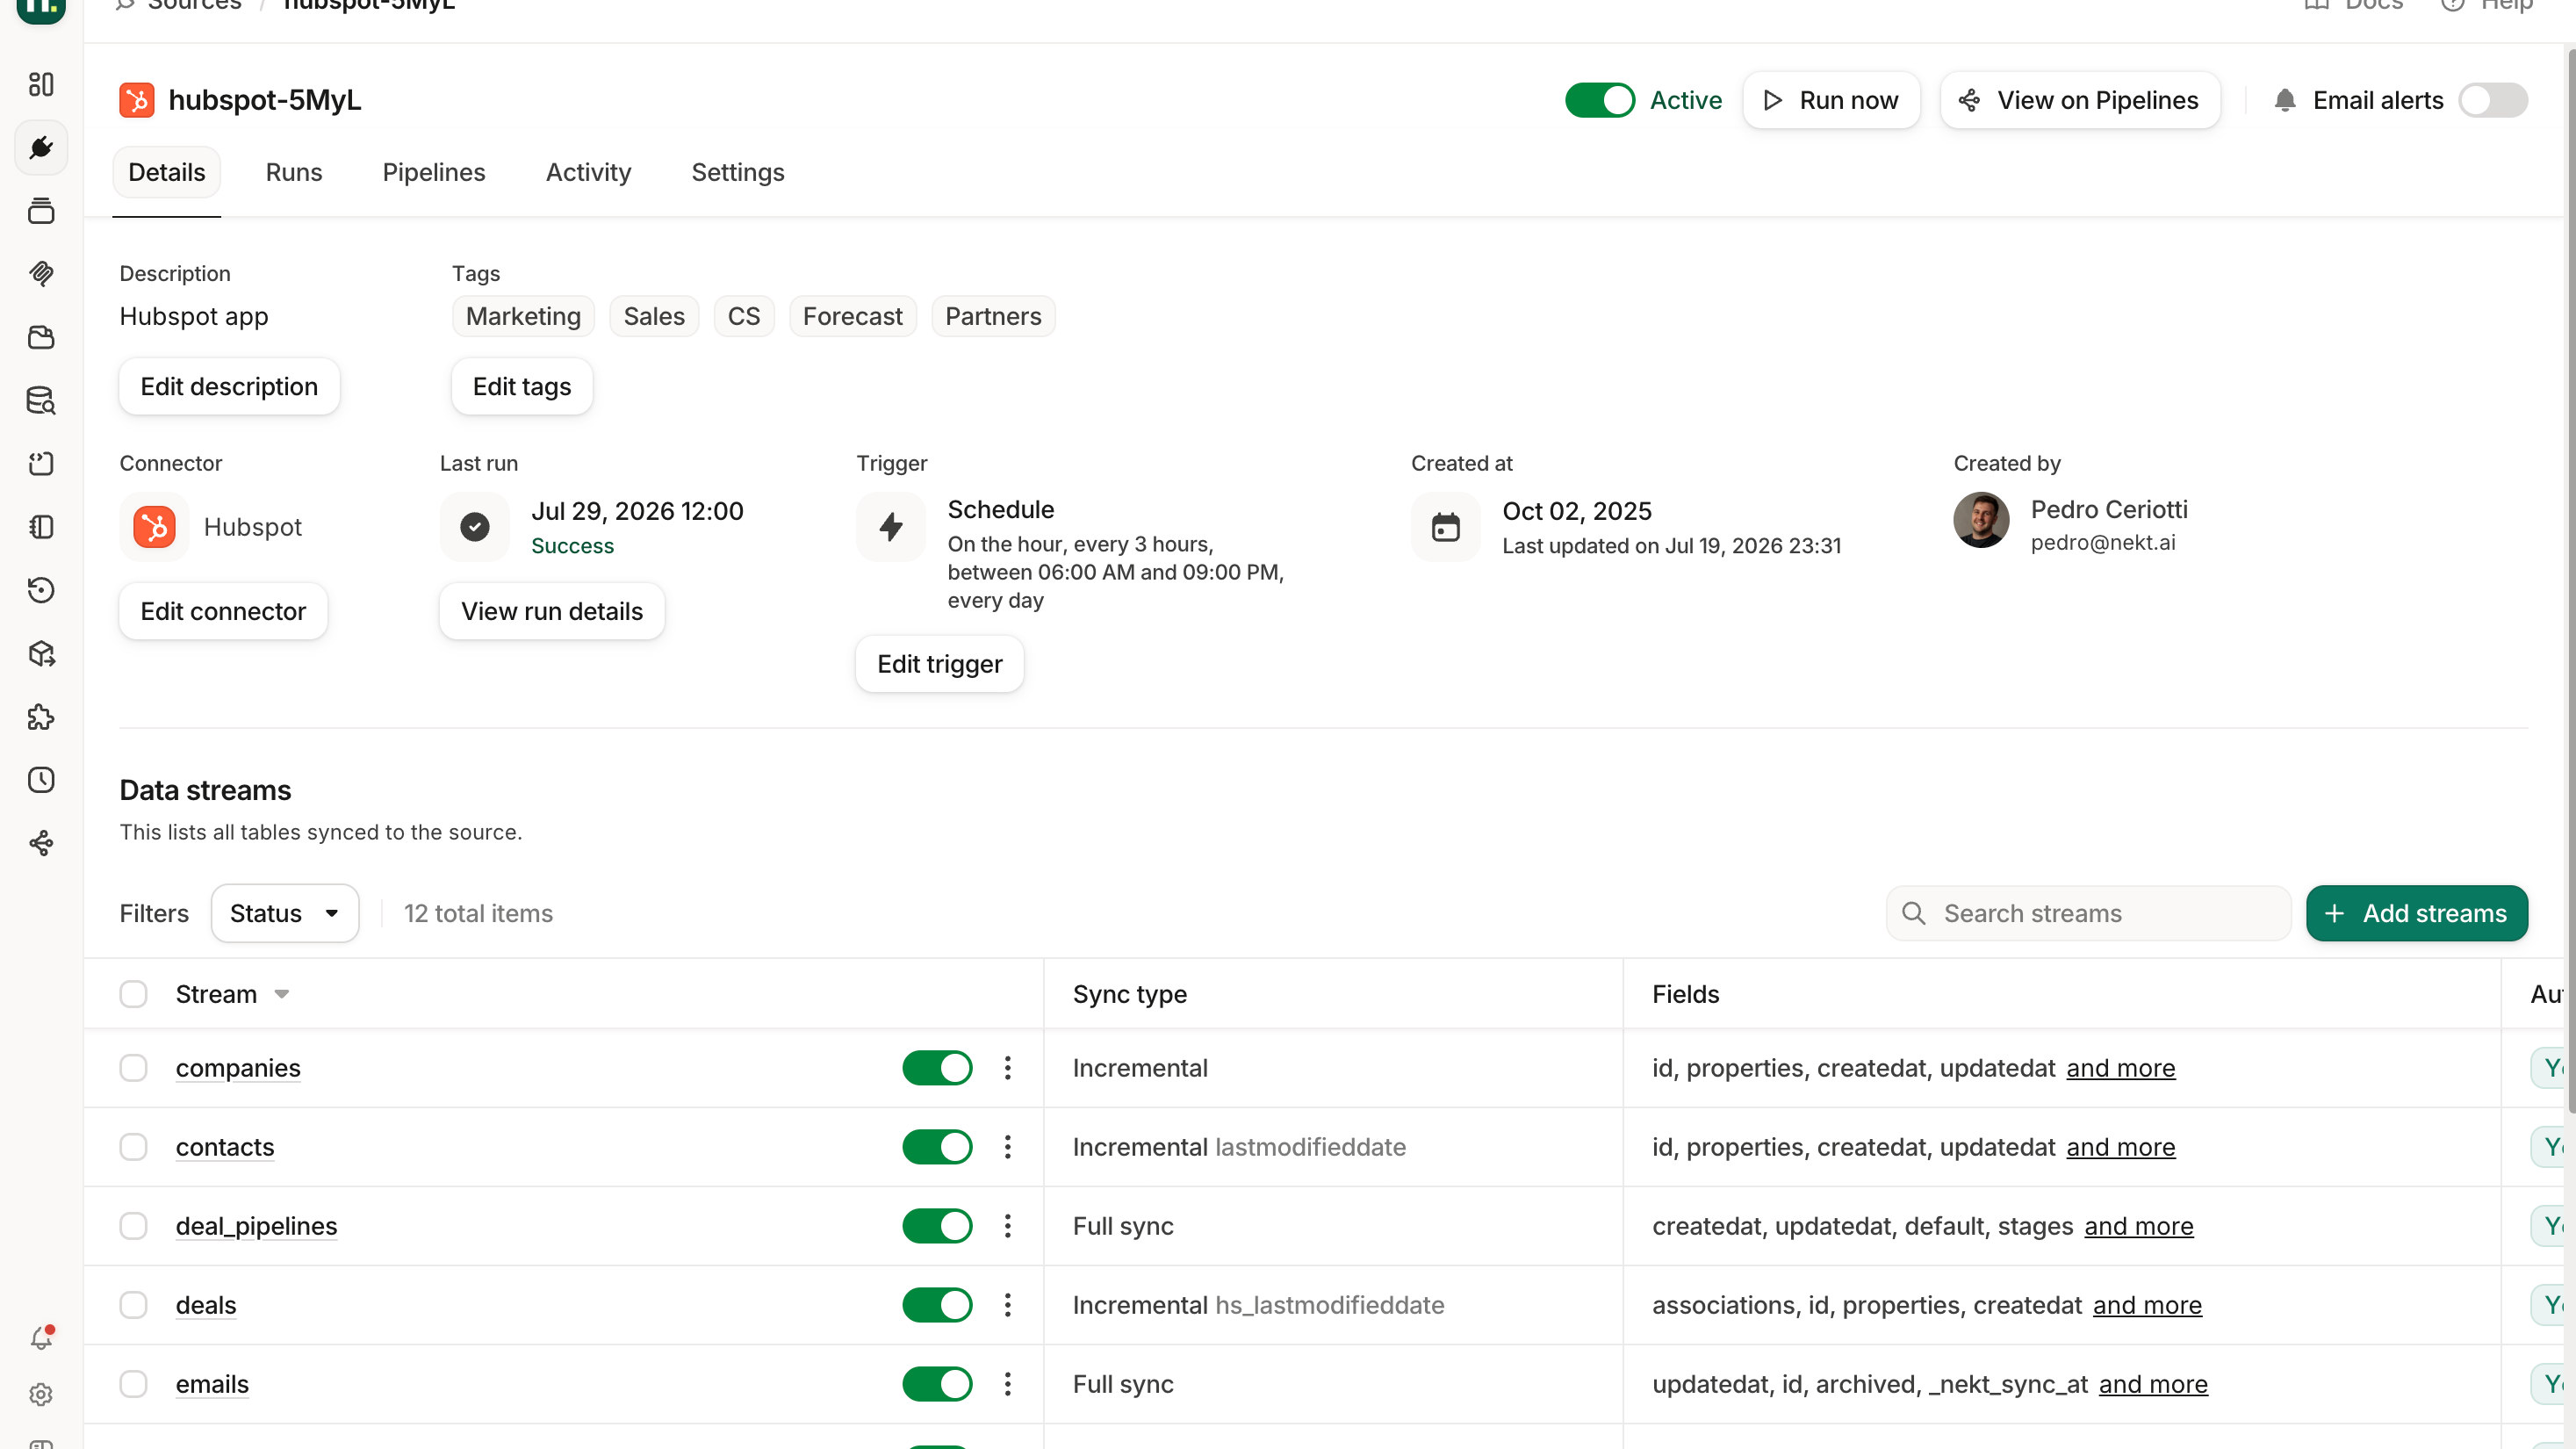Click the success checkmark icon under Last run
2576x1449 pixels.
click(475, 527)
